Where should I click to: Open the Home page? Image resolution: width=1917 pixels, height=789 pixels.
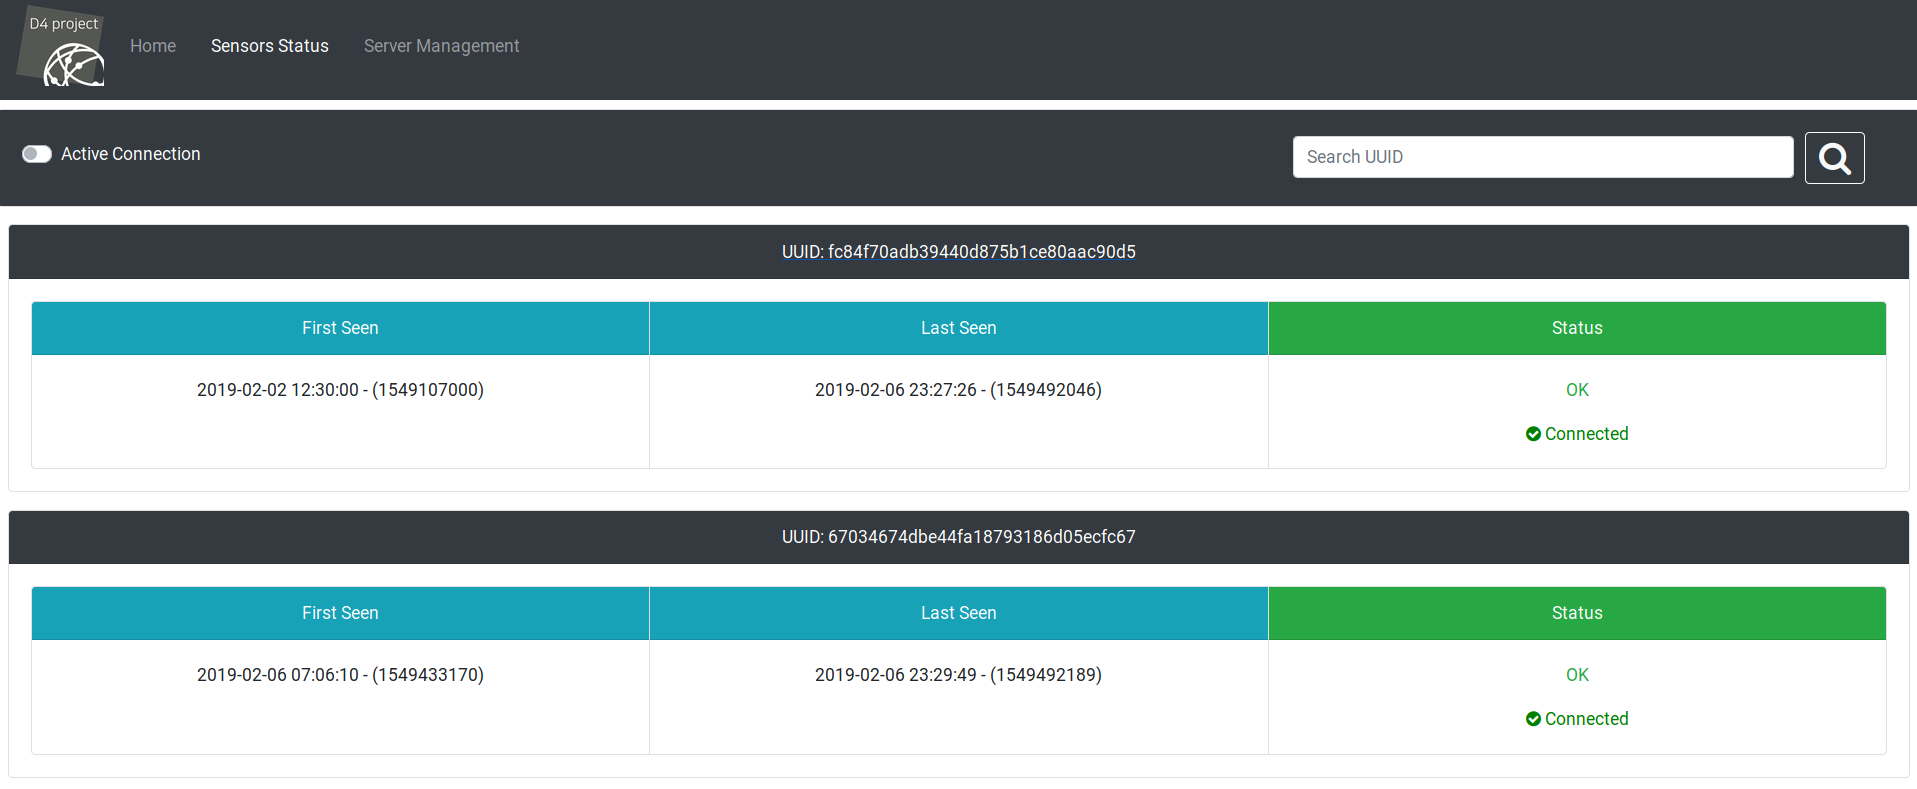point(152,46)
